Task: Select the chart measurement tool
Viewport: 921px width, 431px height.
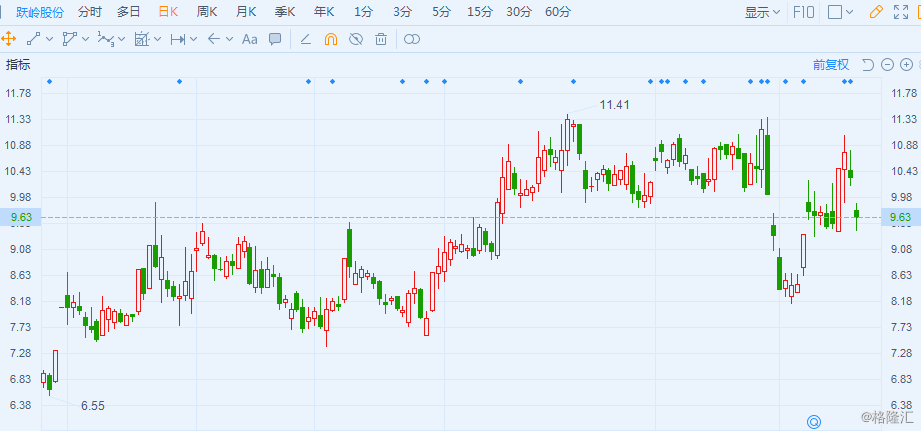Action: pos(142,39)
